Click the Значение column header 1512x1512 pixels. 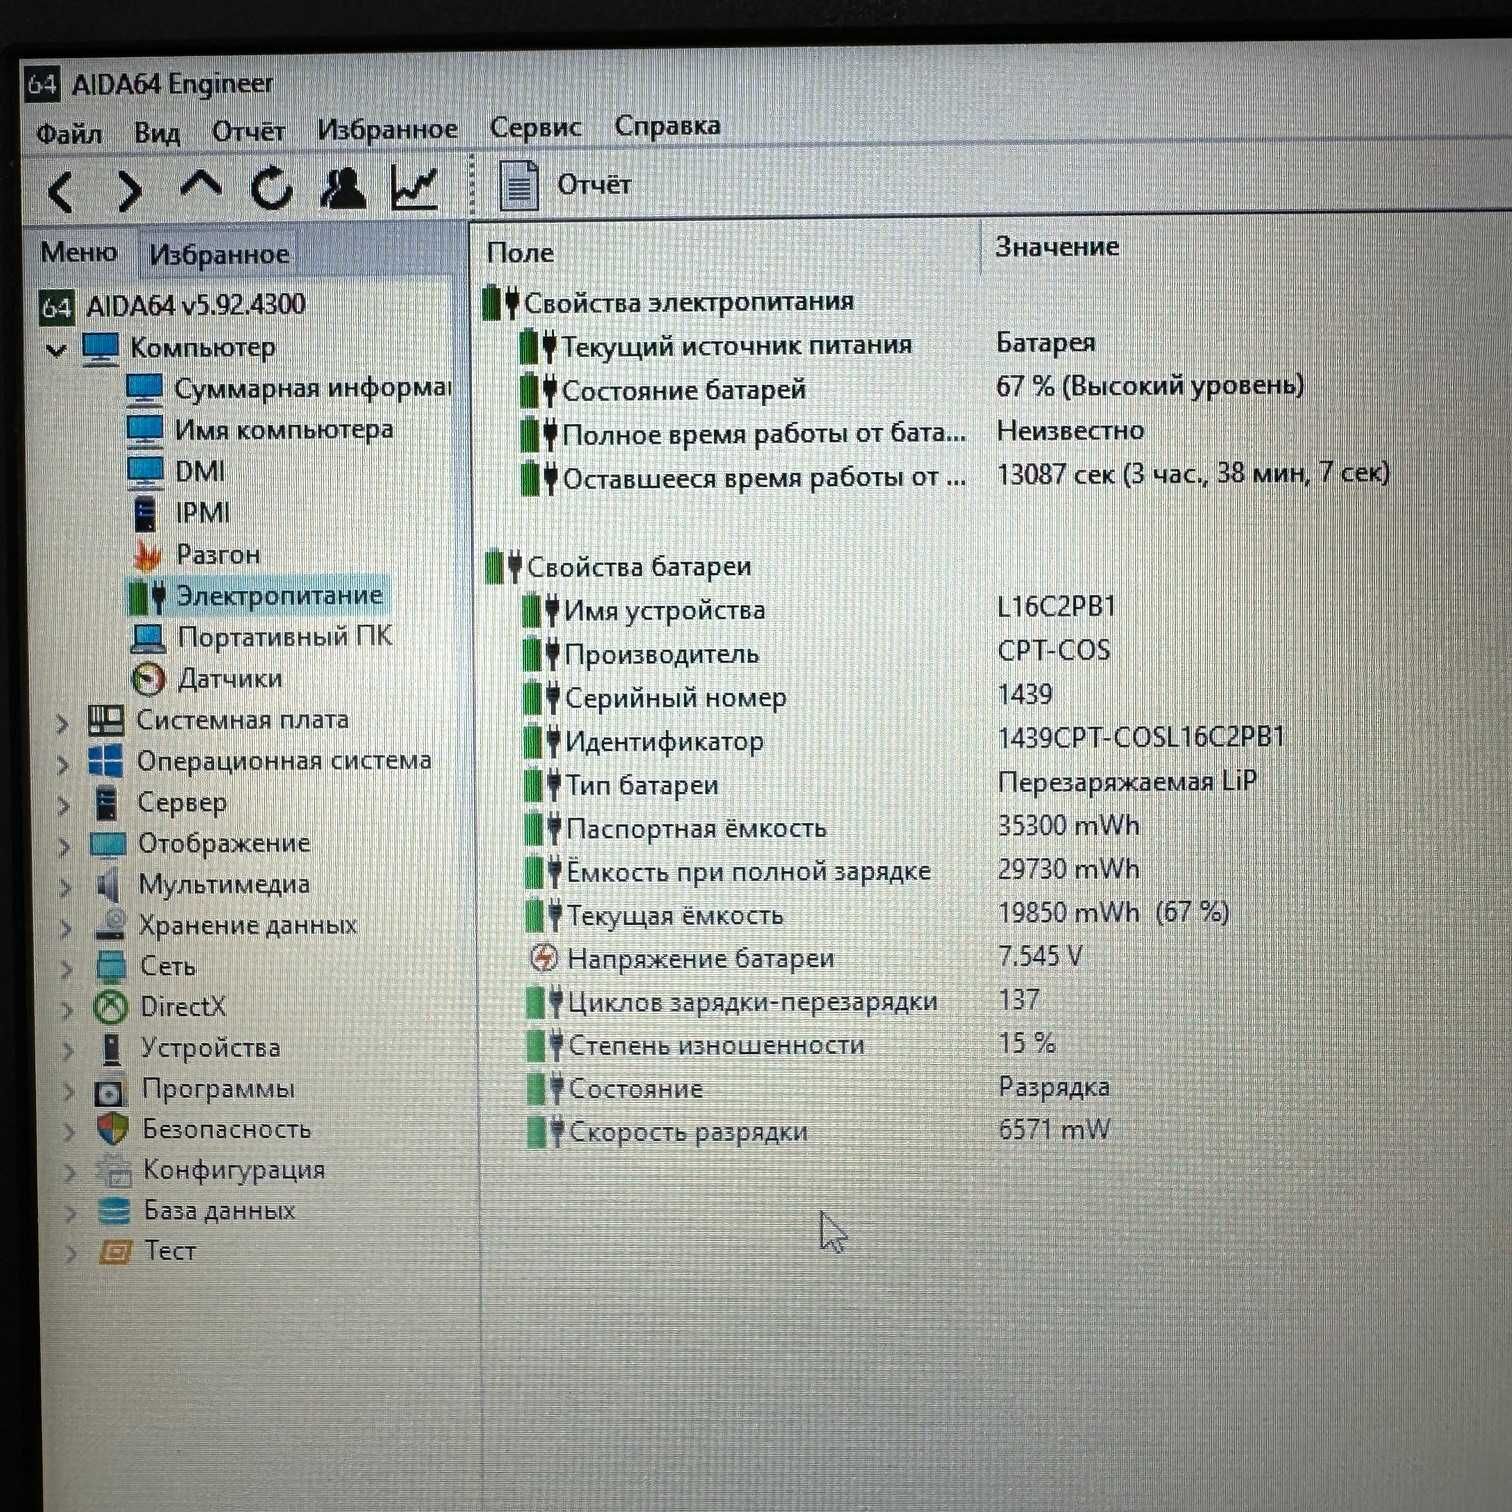(1057, 247)
